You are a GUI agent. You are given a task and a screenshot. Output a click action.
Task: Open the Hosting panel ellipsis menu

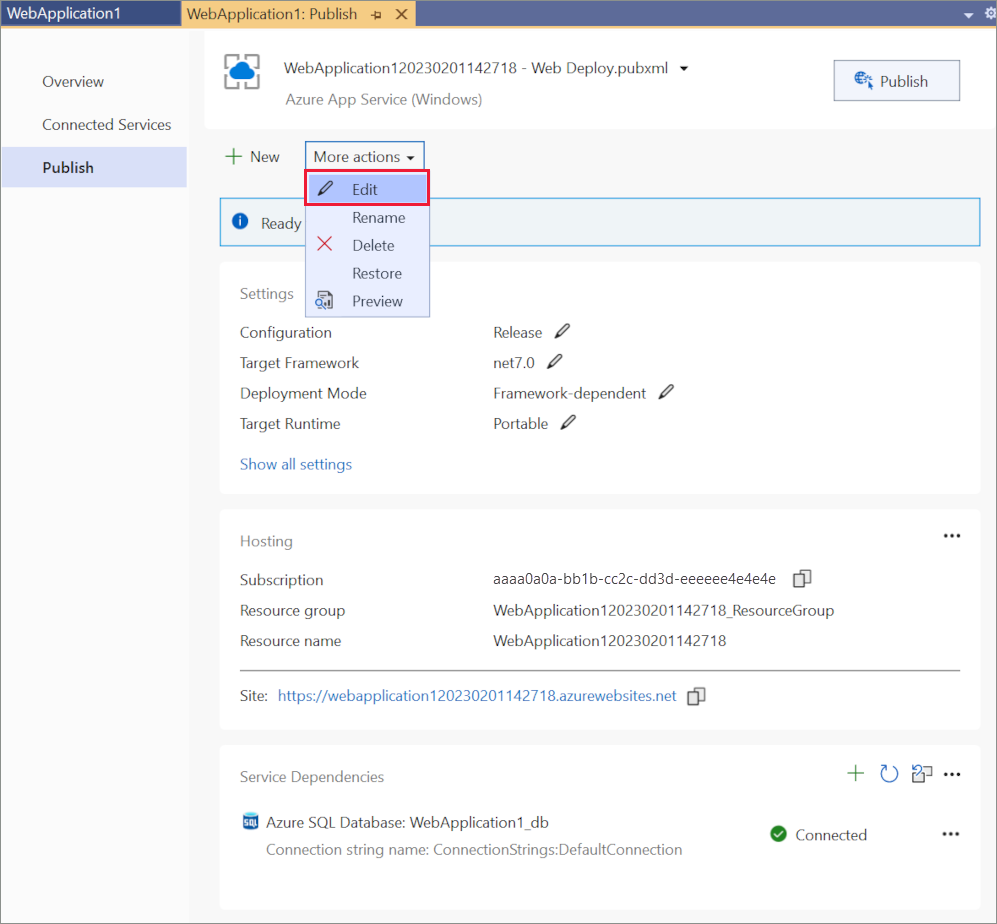(951, 536)
